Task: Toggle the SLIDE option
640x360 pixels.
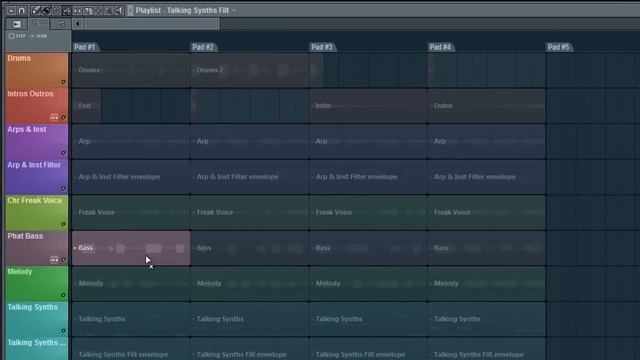Action: 40,36
